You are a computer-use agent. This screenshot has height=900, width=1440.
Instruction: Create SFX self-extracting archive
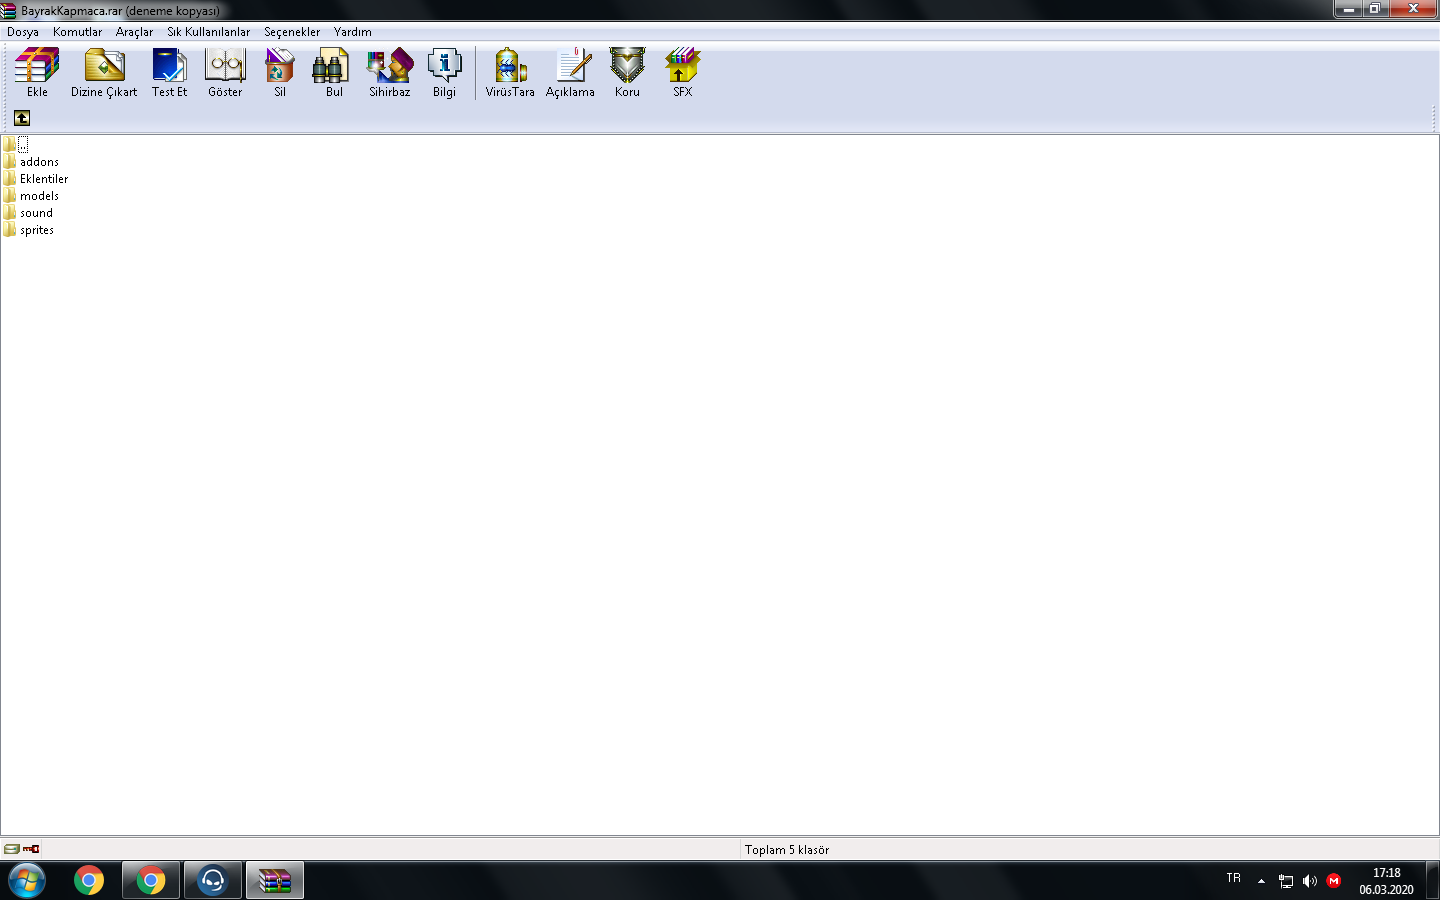click(x=682, y=72)
